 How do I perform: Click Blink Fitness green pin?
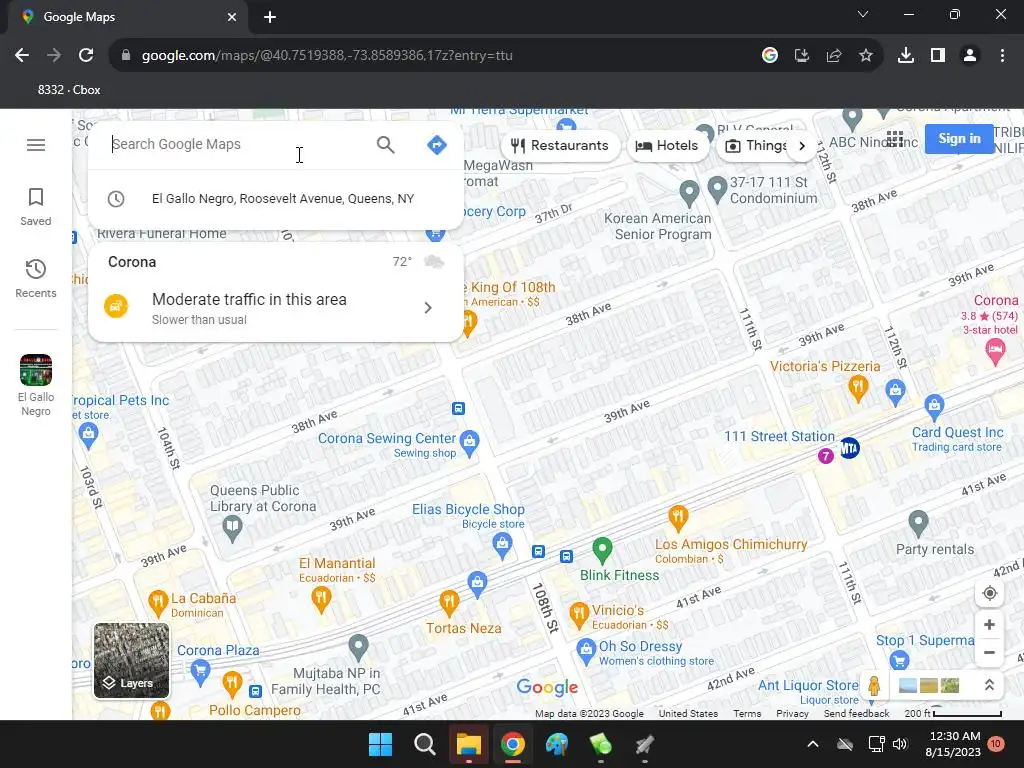(x=601, y=550)
